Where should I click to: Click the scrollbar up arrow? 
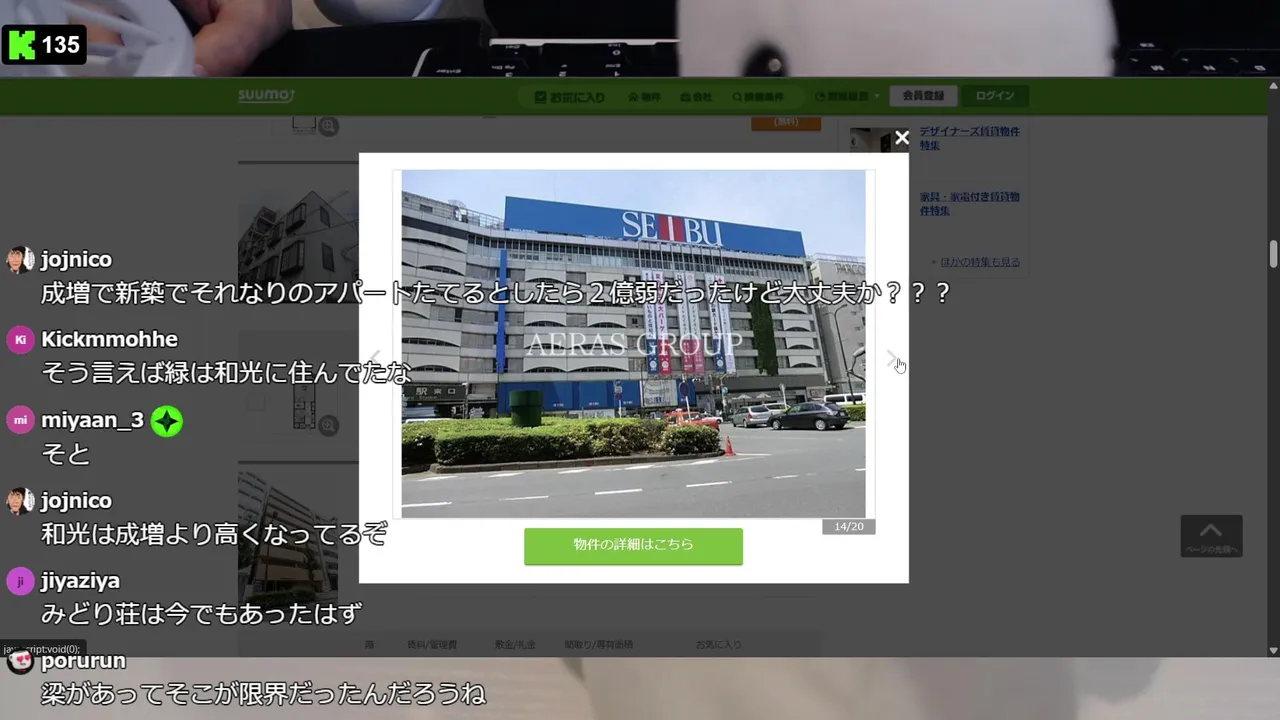point(1273,87)
